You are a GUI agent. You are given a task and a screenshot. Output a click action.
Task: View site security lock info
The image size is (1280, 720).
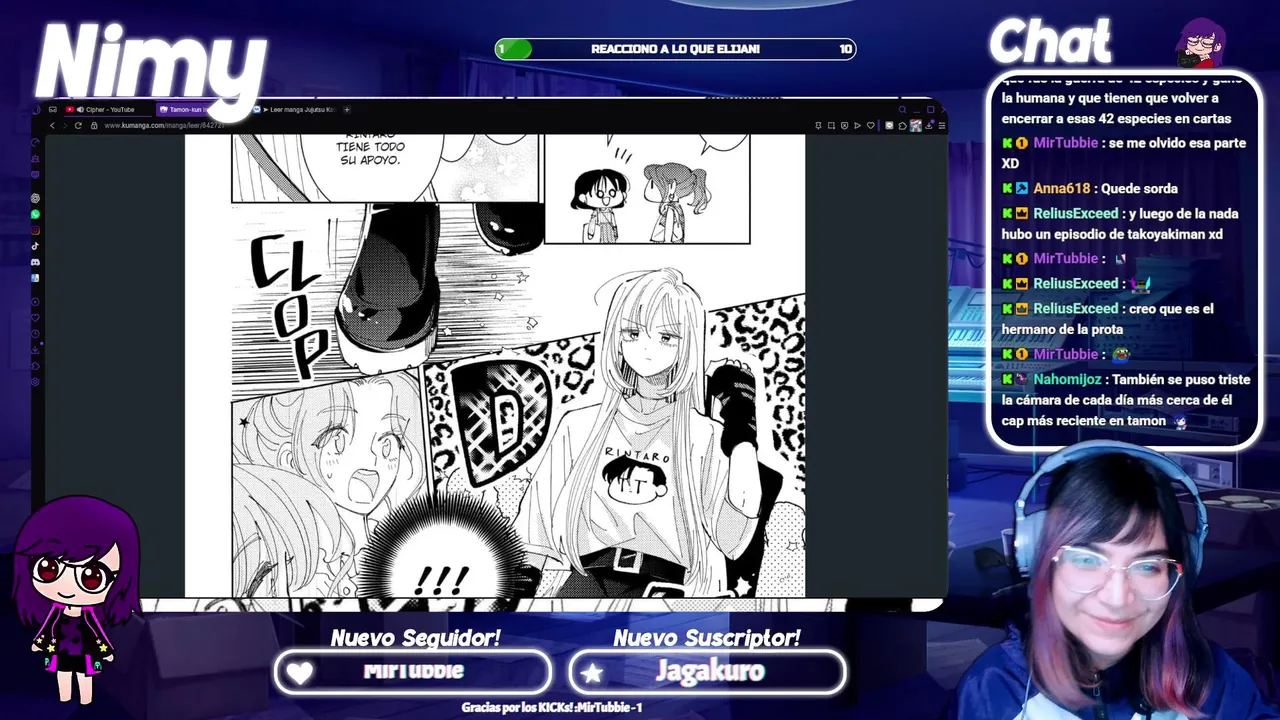tap(94, 126)
